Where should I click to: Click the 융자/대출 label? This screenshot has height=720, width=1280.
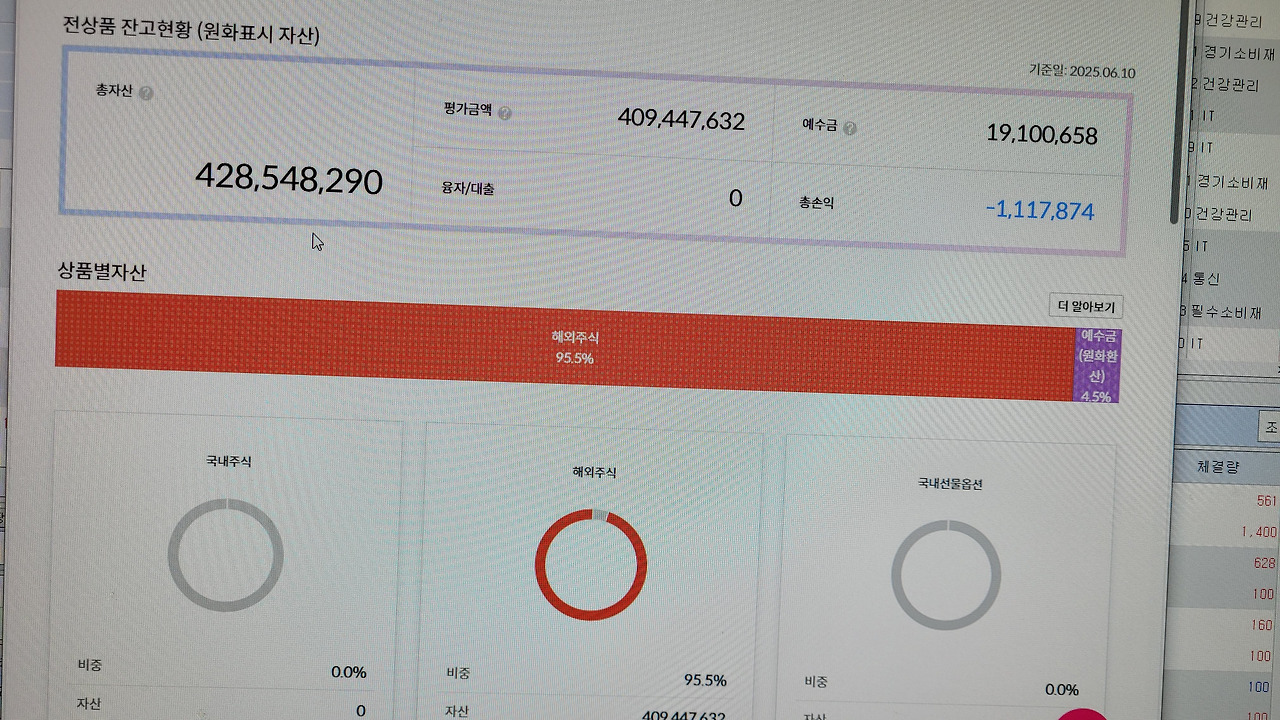(468, 188)
